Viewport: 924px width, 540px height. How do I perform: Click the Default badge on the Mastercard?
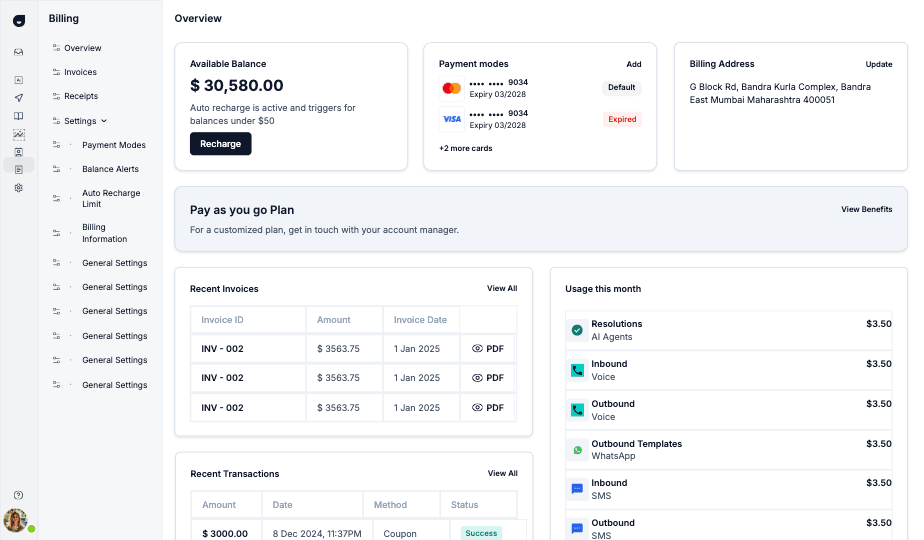[x=622, y=87]
